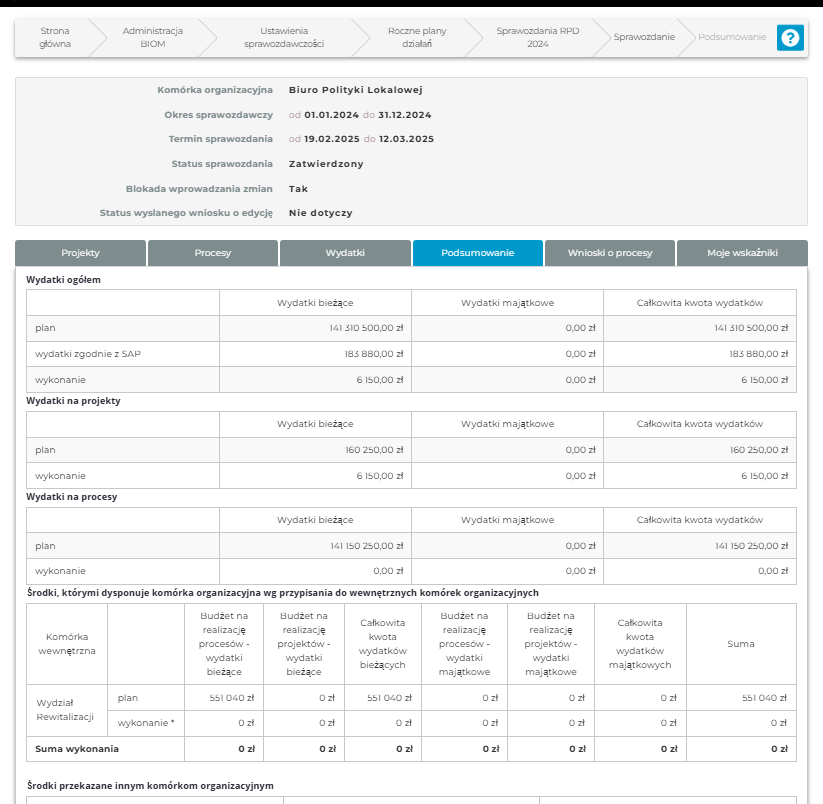Image resolution: width=823 pixels, height=804 pixels.
Task: Switch to the Projekty tab
Action: click(x=81, y=253)
